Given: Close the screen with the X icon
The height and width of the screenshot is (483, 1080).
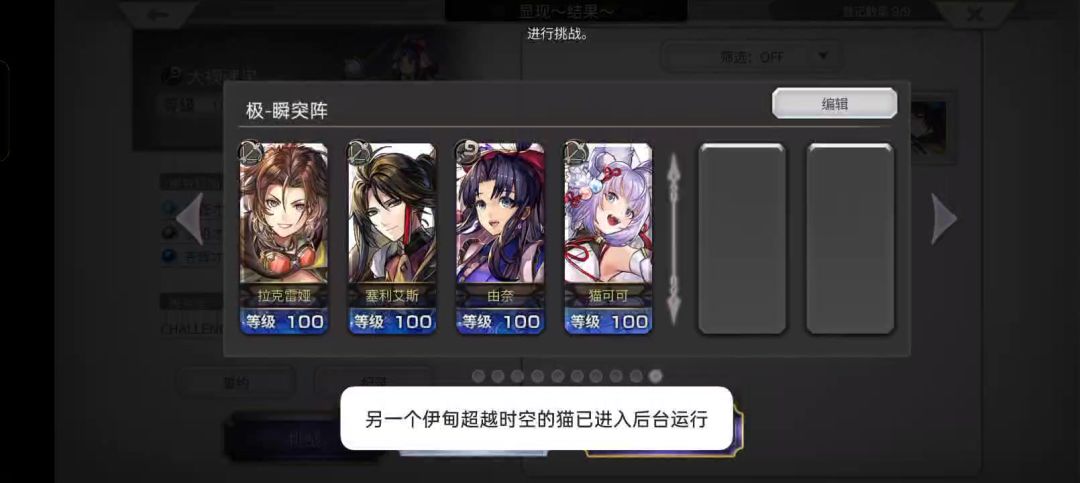Looking at the screenshot, I should [975, 14].
